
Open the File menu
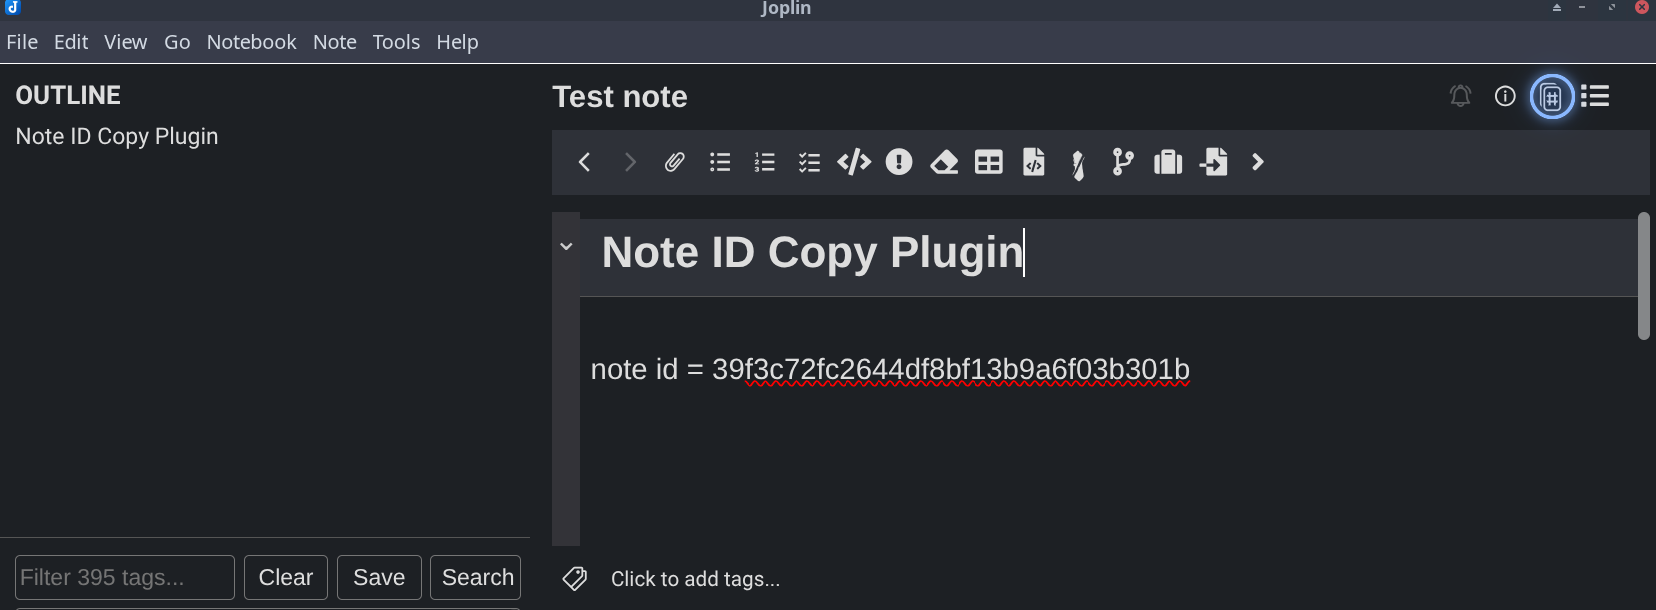[22, 42]
